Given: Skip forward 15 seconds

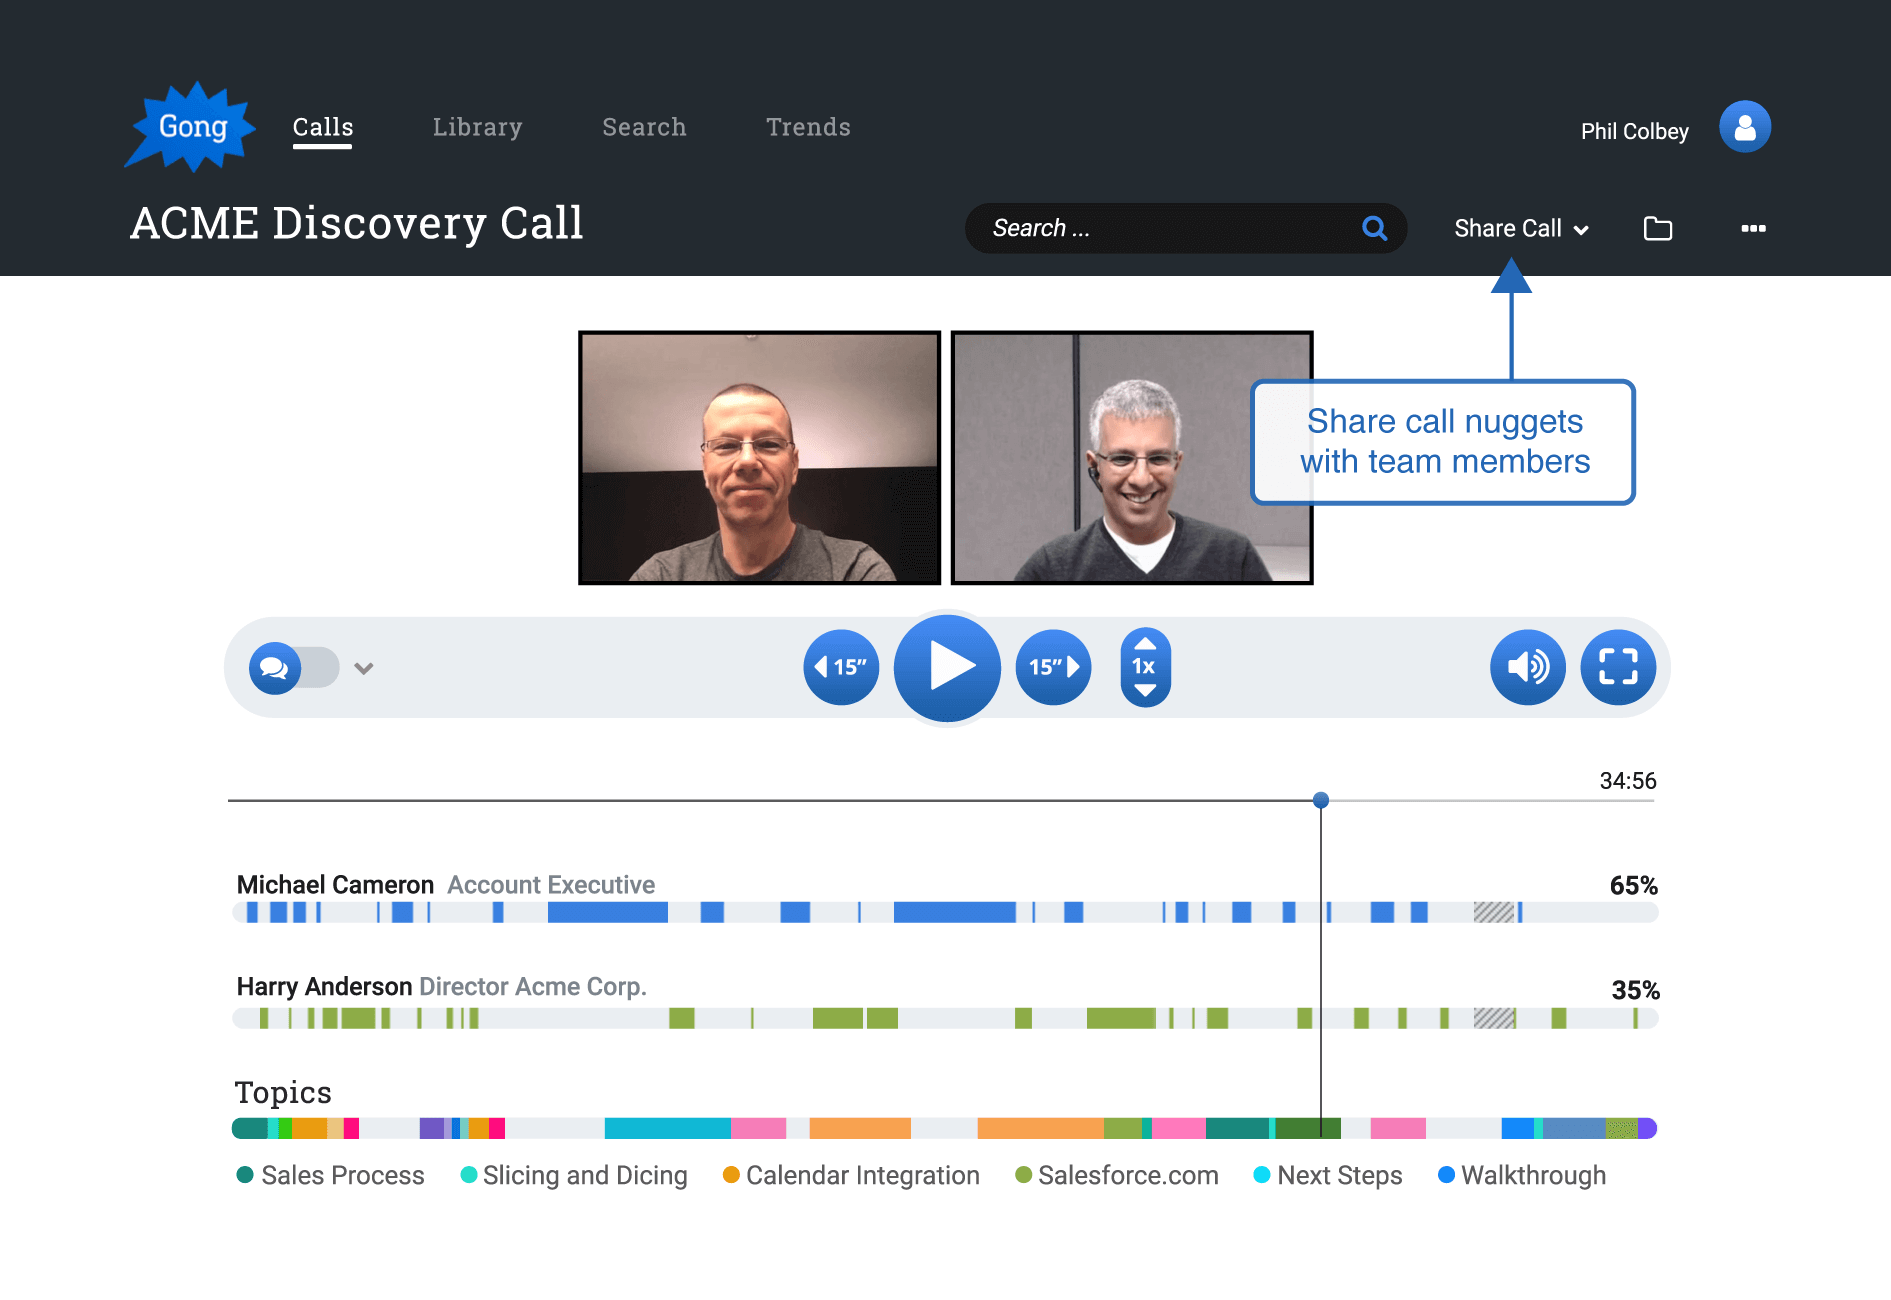Looking at the screenshot, I should pyautogui.click(x=1053, y=667).
